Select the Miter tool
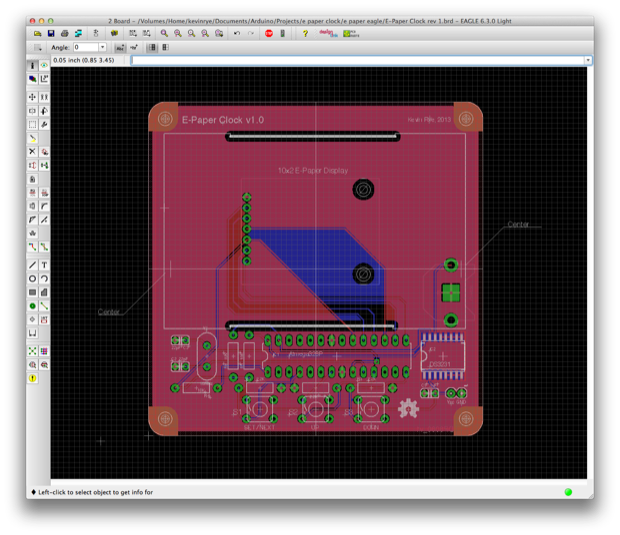The height and width of the screenshot is (535, 620). pos(44,206)
